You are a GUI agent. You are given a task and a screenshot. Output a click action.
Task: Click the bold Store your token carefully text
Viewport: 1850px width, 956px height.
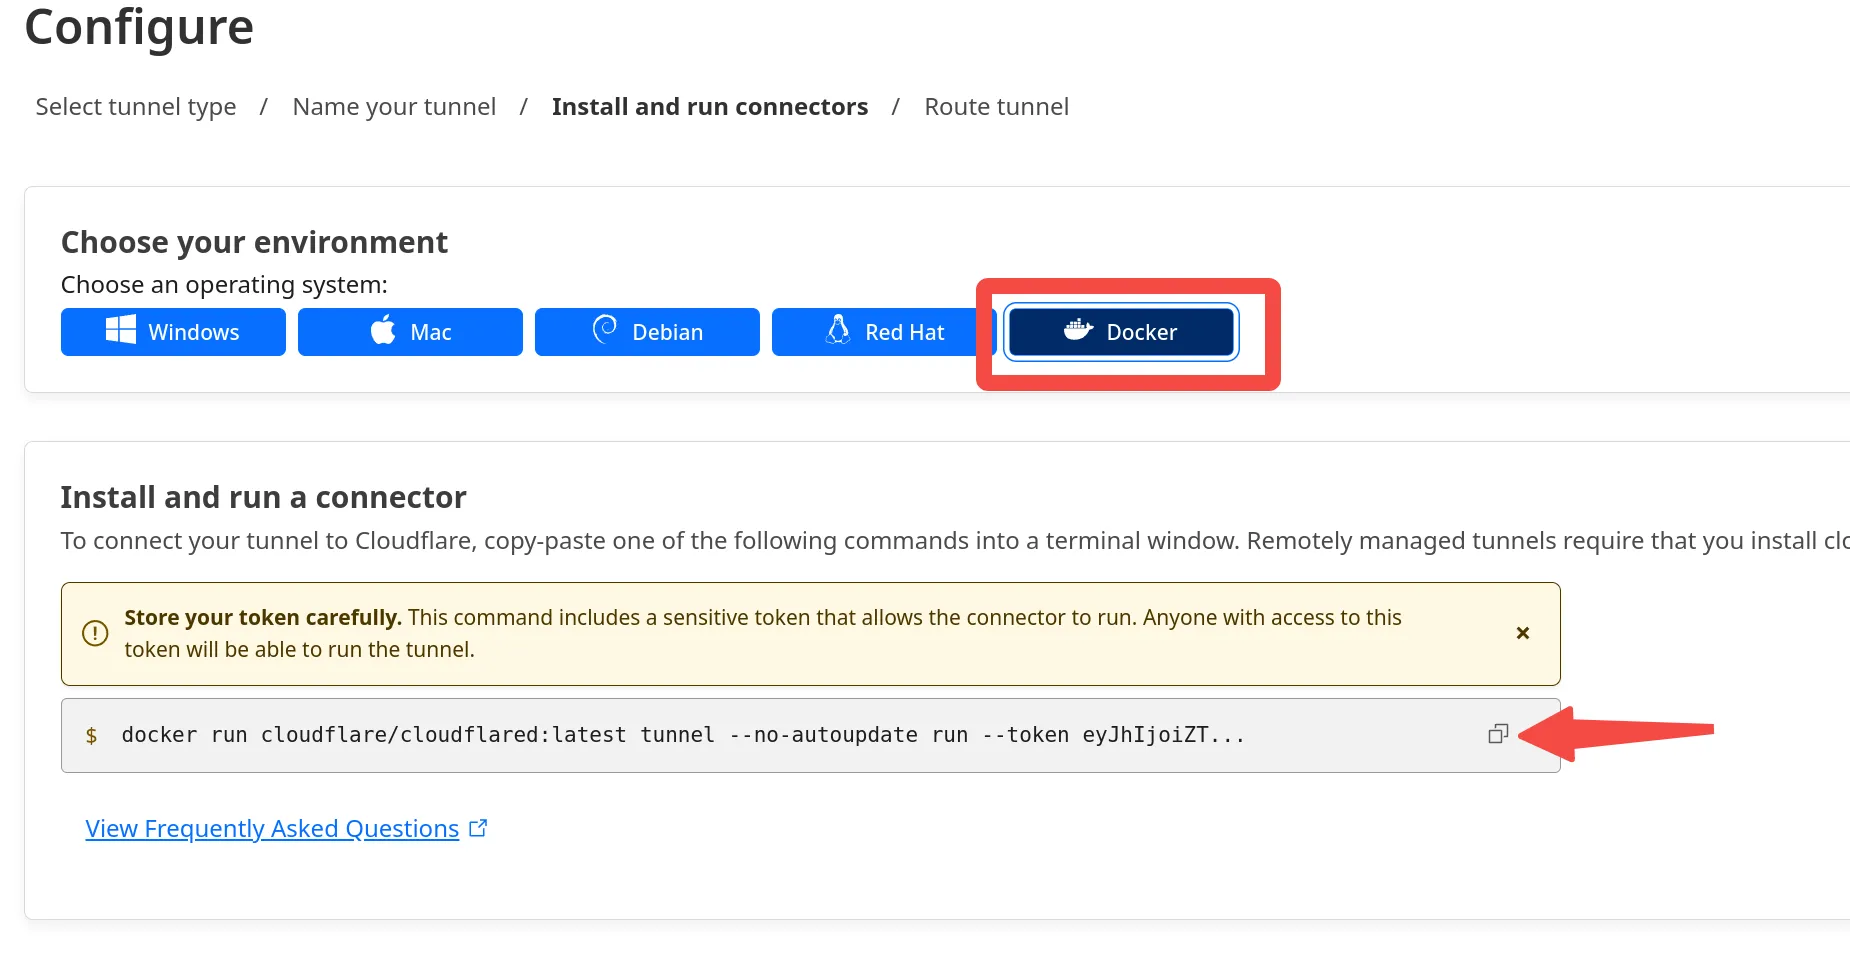click(262, 618)
